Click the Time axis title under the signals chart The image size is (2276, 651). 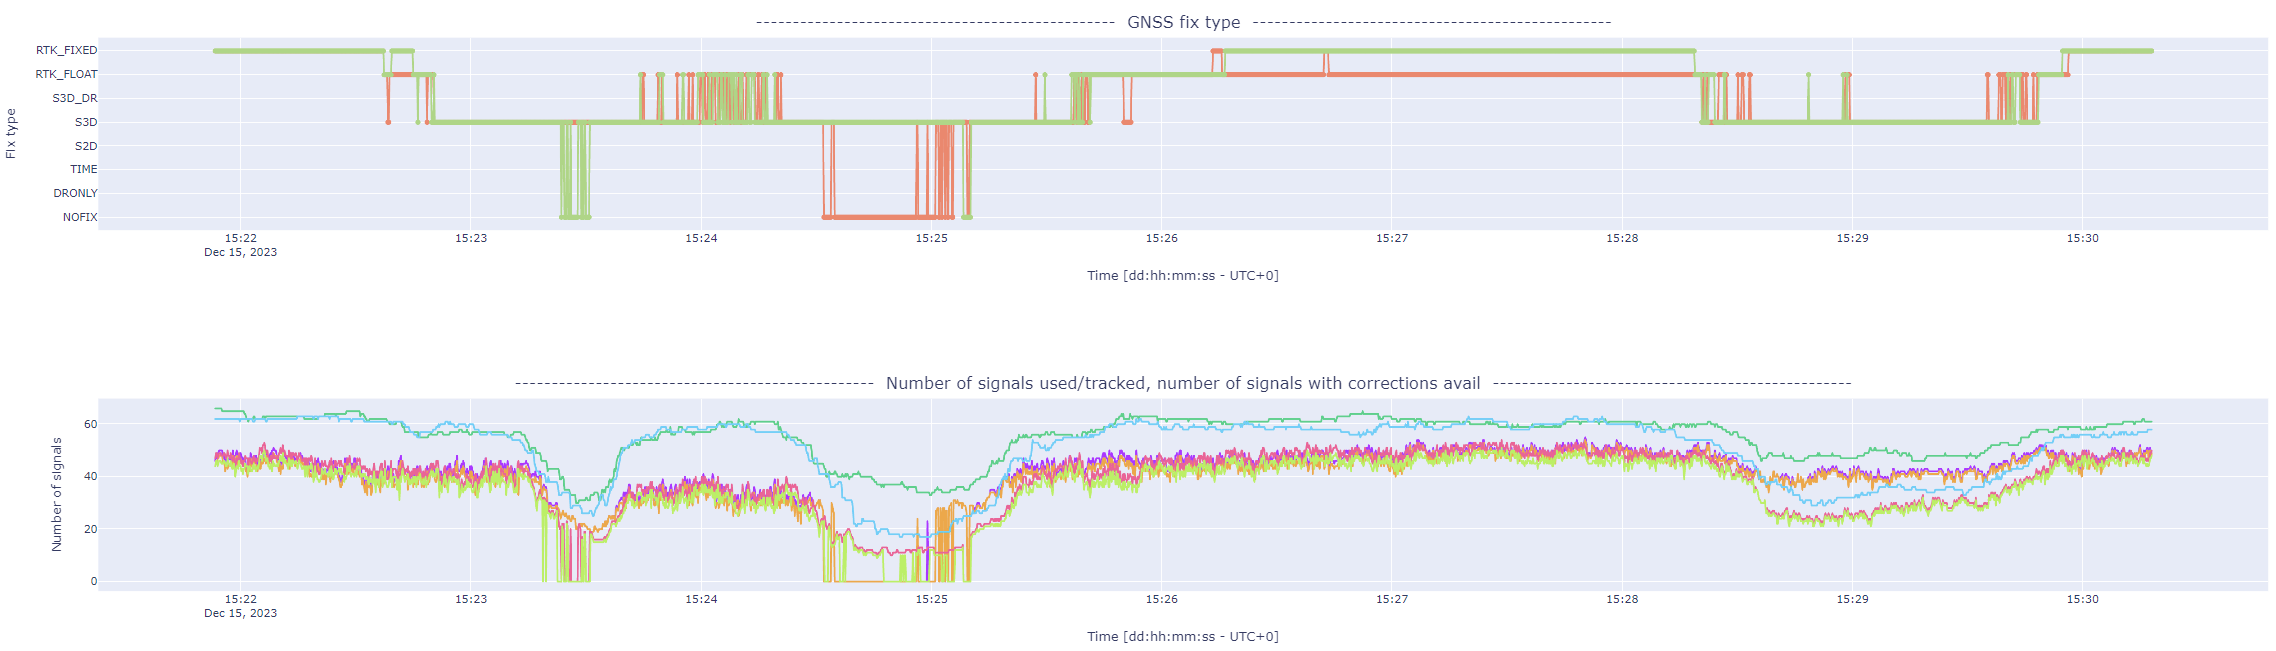(x=1182, y=636)
